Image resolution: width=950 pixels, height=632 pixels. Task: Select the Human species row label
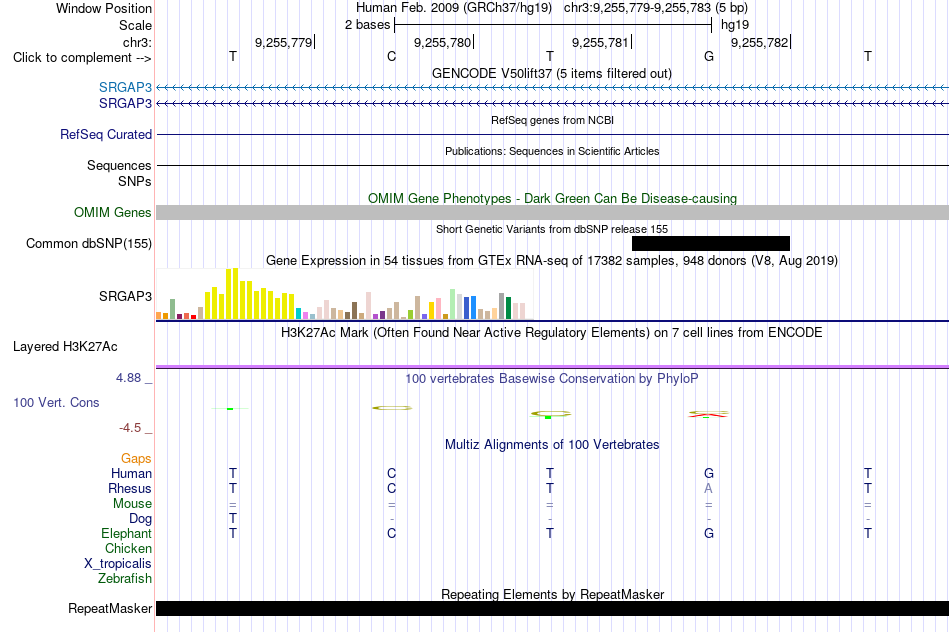coord(131,473)
